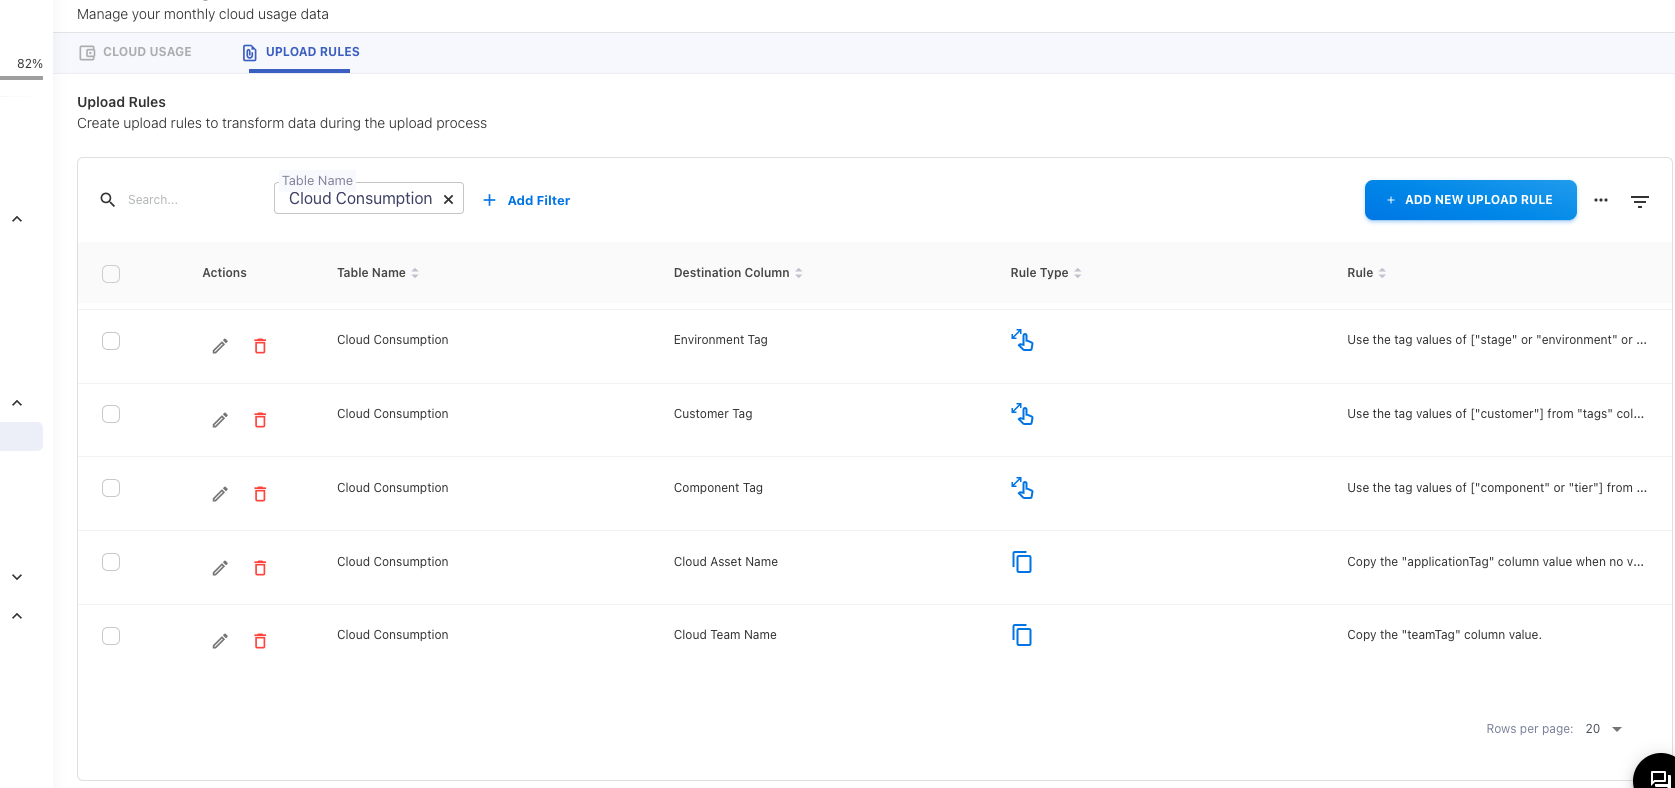Viewport: 1675px width, 788px height.
Task: Click the Add Filter link
Action: pyautogui.click(x=527, y=200)
